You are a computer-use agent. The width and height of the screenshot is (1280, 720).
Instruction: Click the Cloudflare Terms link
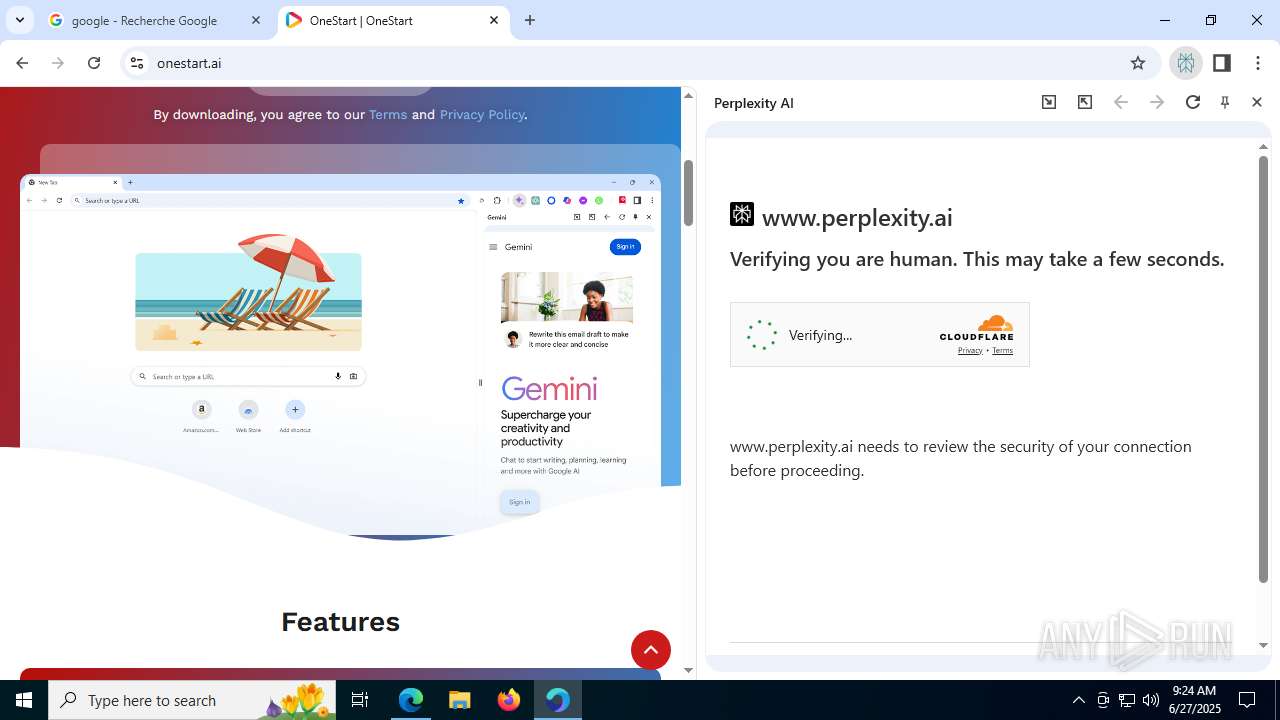tap(1002, 350)
